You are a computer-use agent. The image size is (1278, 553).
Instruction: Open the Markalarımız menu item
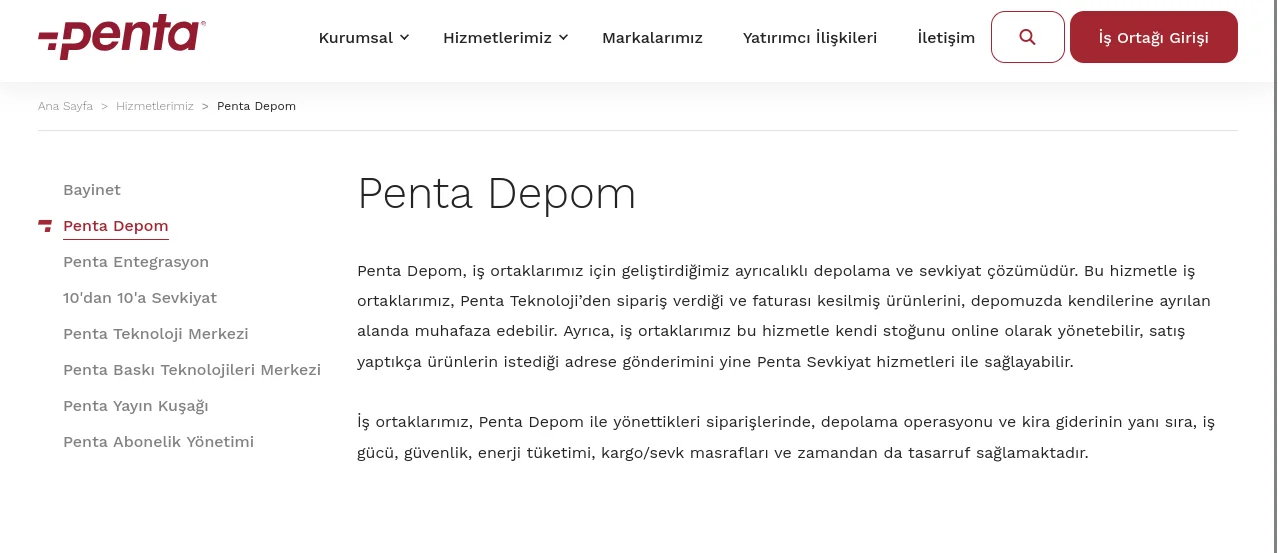(x=652, y=38)
